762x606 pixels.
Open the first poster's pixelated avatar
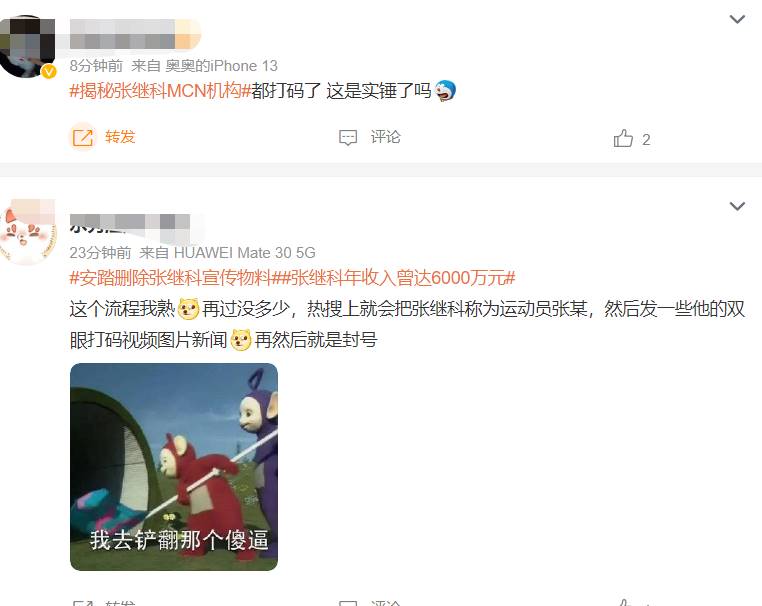(x=27, y=46)
